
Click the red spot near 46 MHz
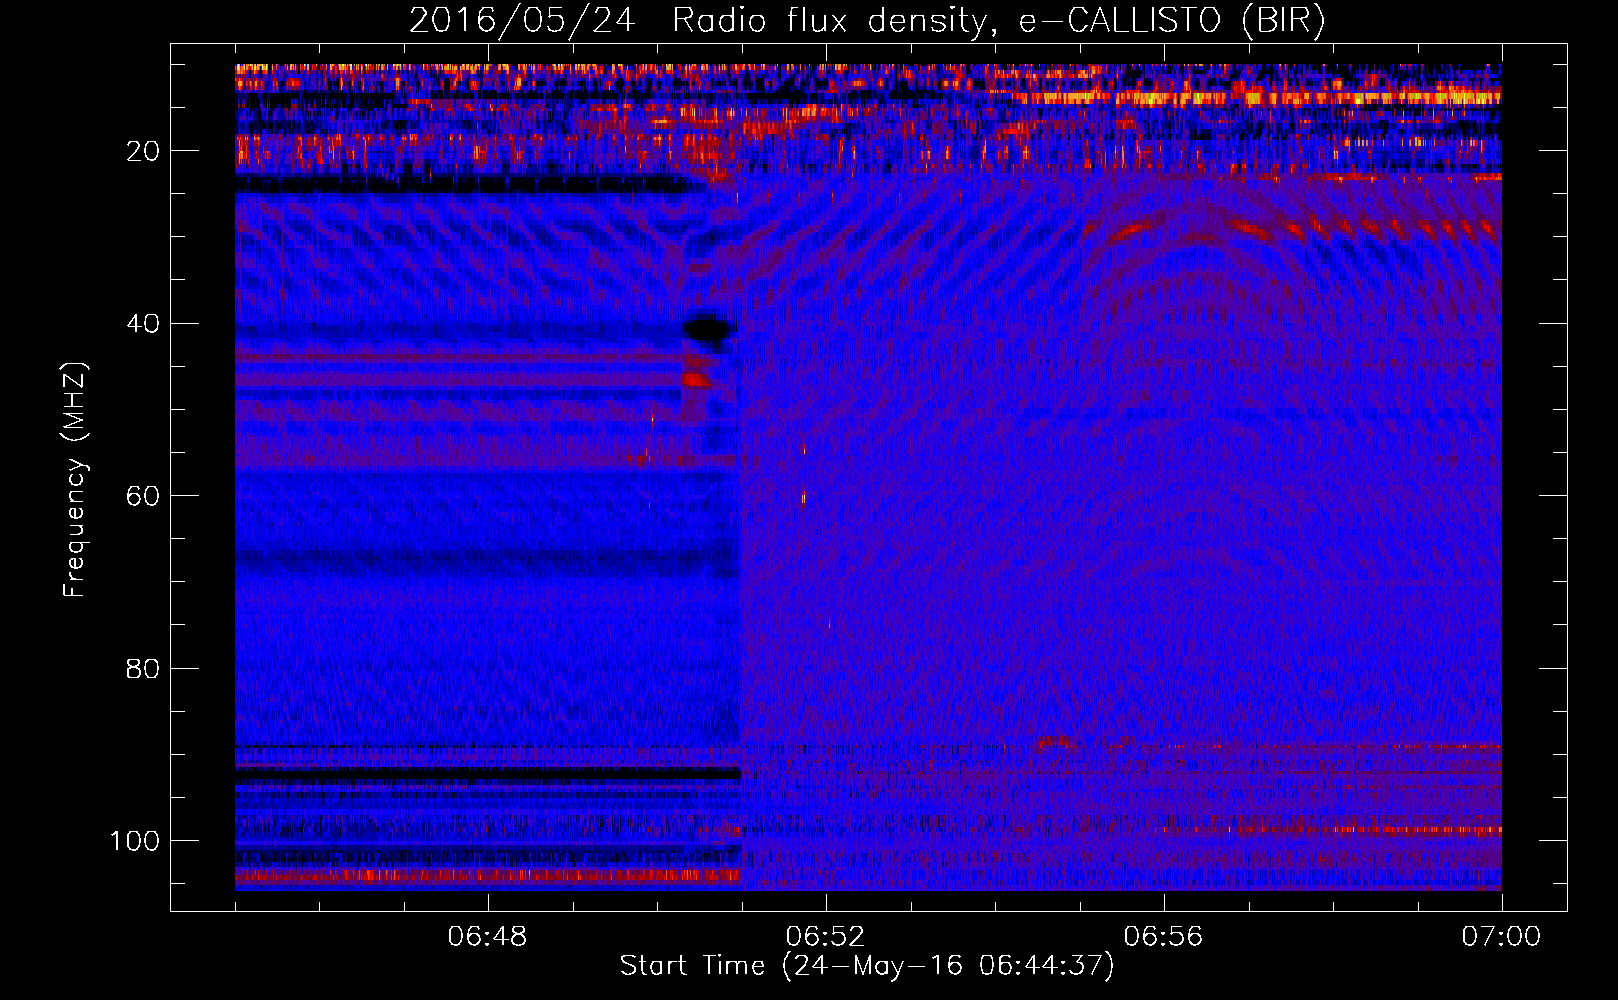point(696,379)
